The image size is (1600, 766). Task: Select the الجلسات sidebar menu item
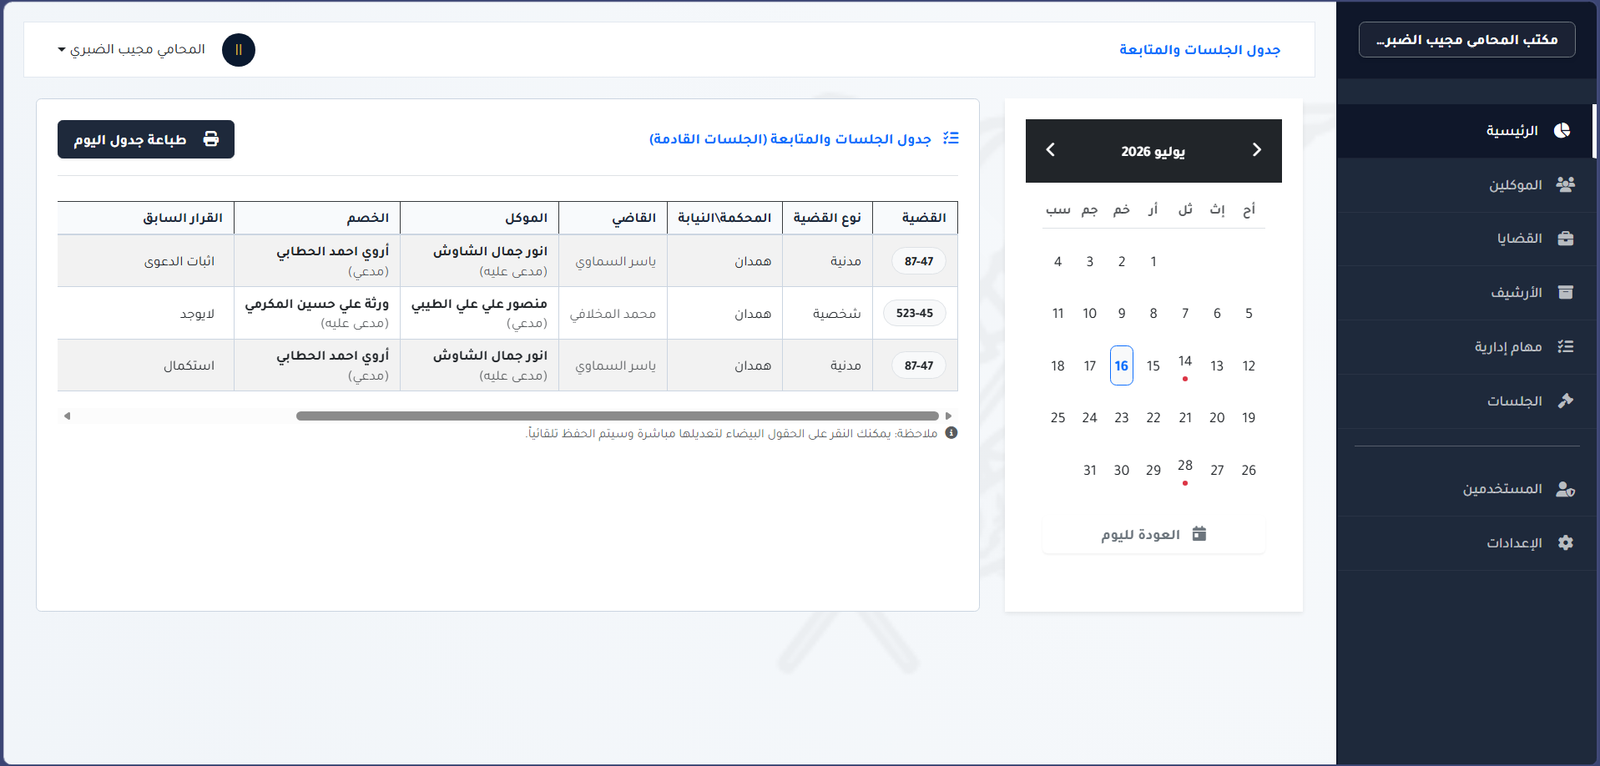point(1466,401)
